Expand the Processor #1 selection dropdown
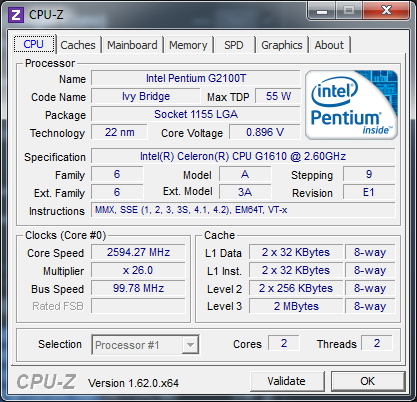Image resolution: width=417 pixels, height=402 pixels. [x=190, y=345]
